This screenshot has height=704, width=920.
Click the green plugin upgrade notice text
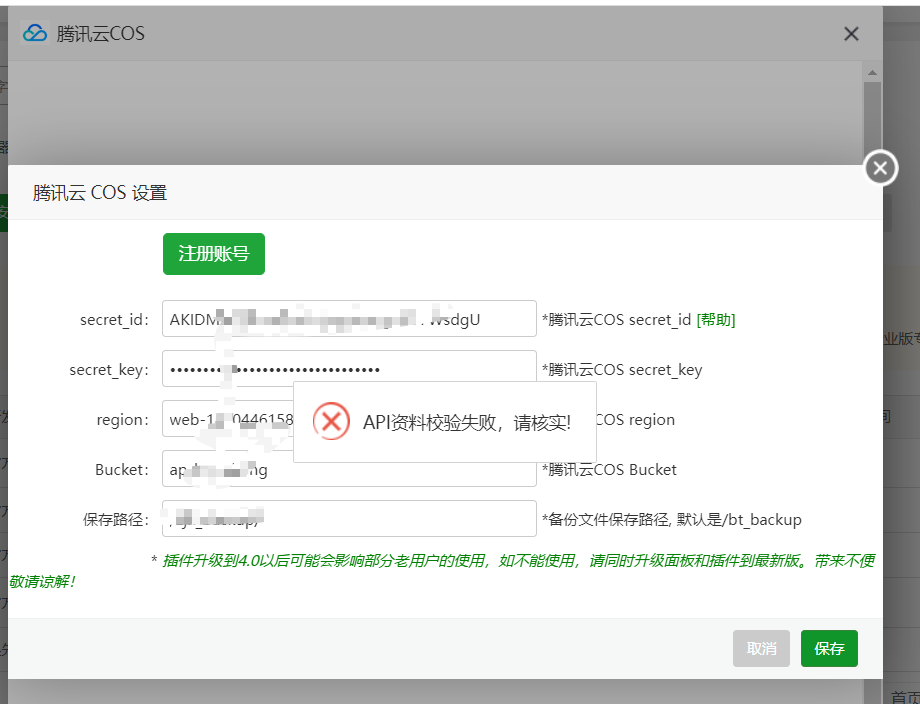[442, 571]
